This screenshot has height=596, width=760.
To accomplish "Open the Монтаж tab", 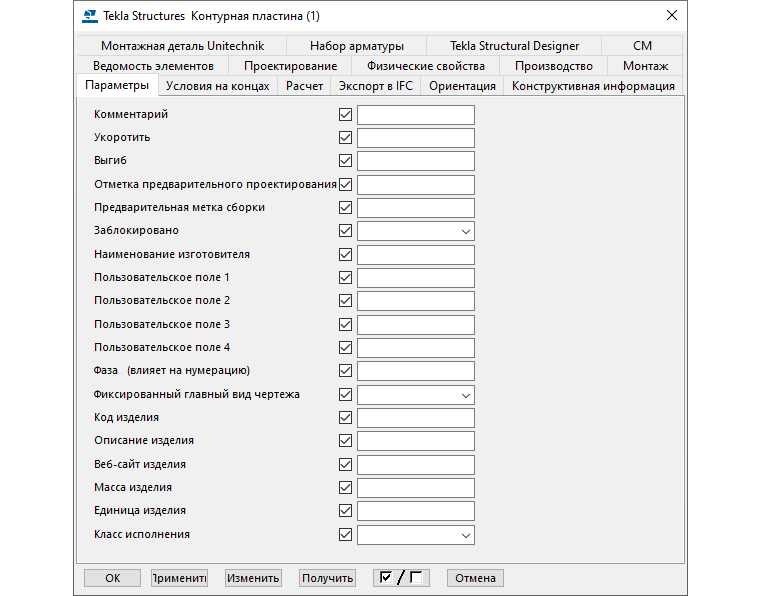I will pyautogui.click(x=646, y=66).
